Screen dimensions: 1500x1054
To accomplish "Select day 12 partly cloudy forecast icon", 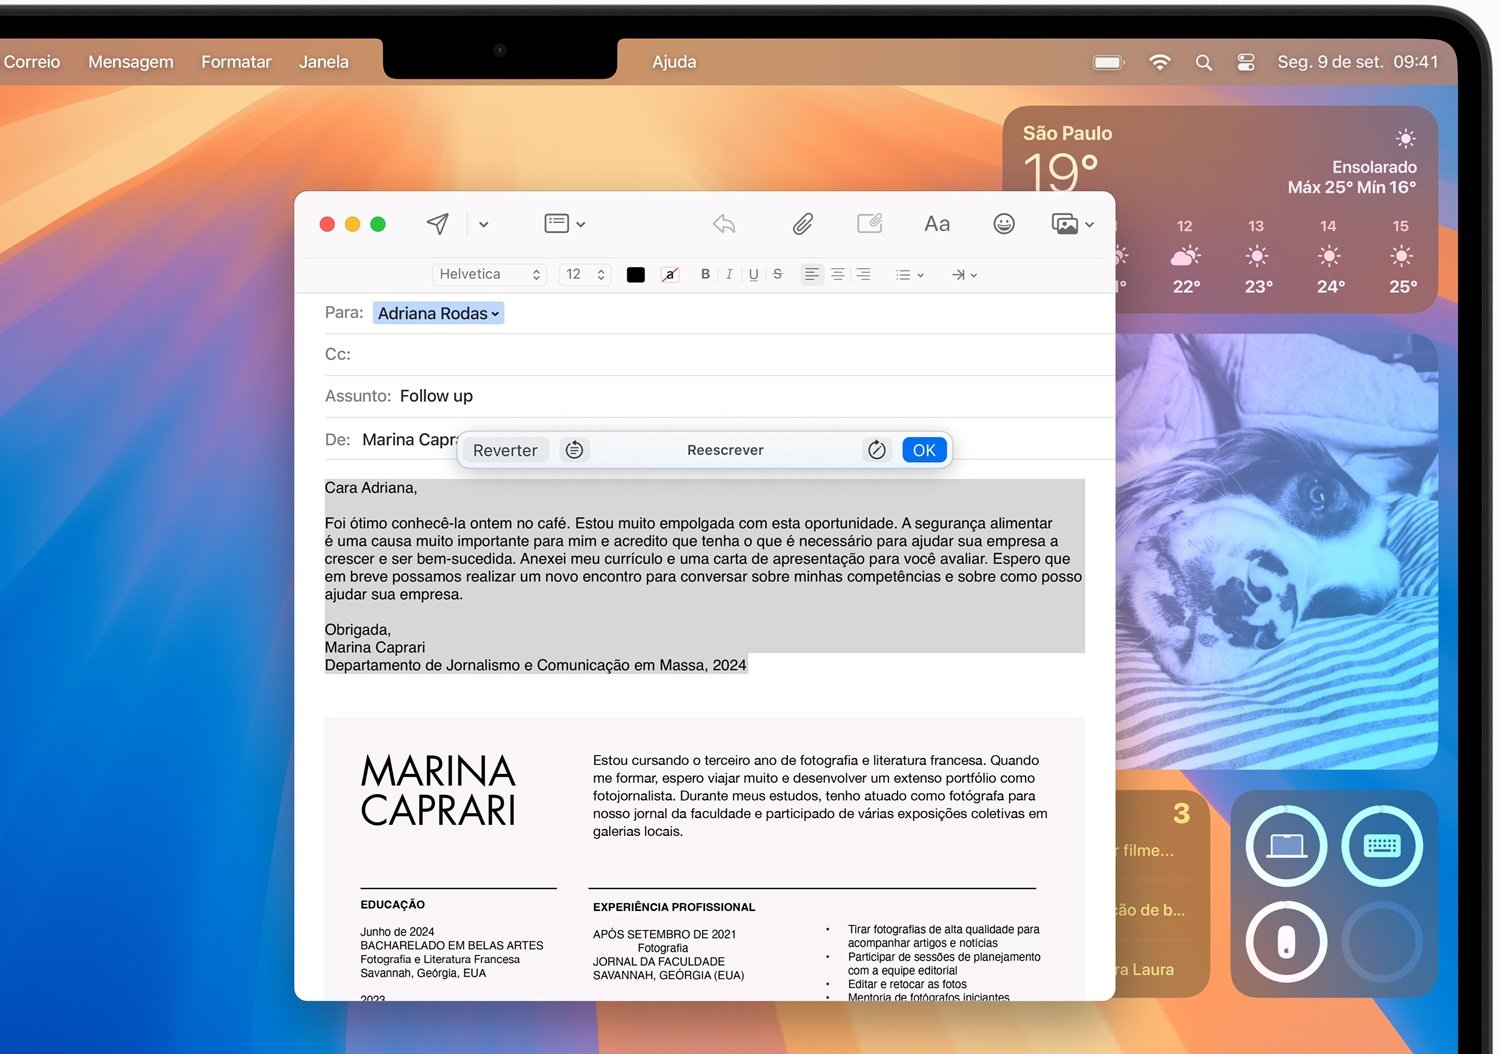I will coord(1185,256).
